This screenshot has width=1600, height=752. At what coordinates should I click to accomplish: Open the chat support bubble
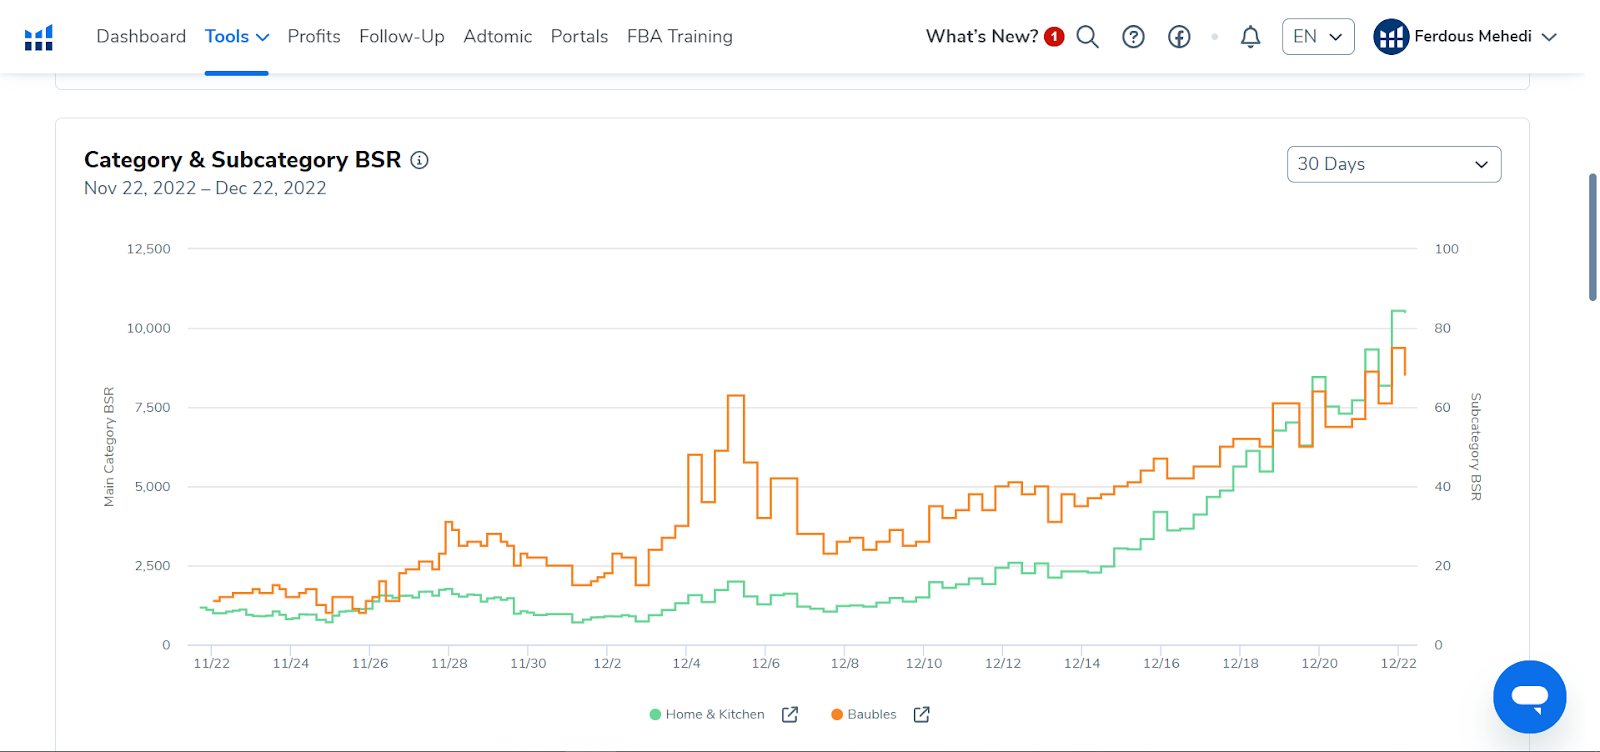[x=1529, y=696]
